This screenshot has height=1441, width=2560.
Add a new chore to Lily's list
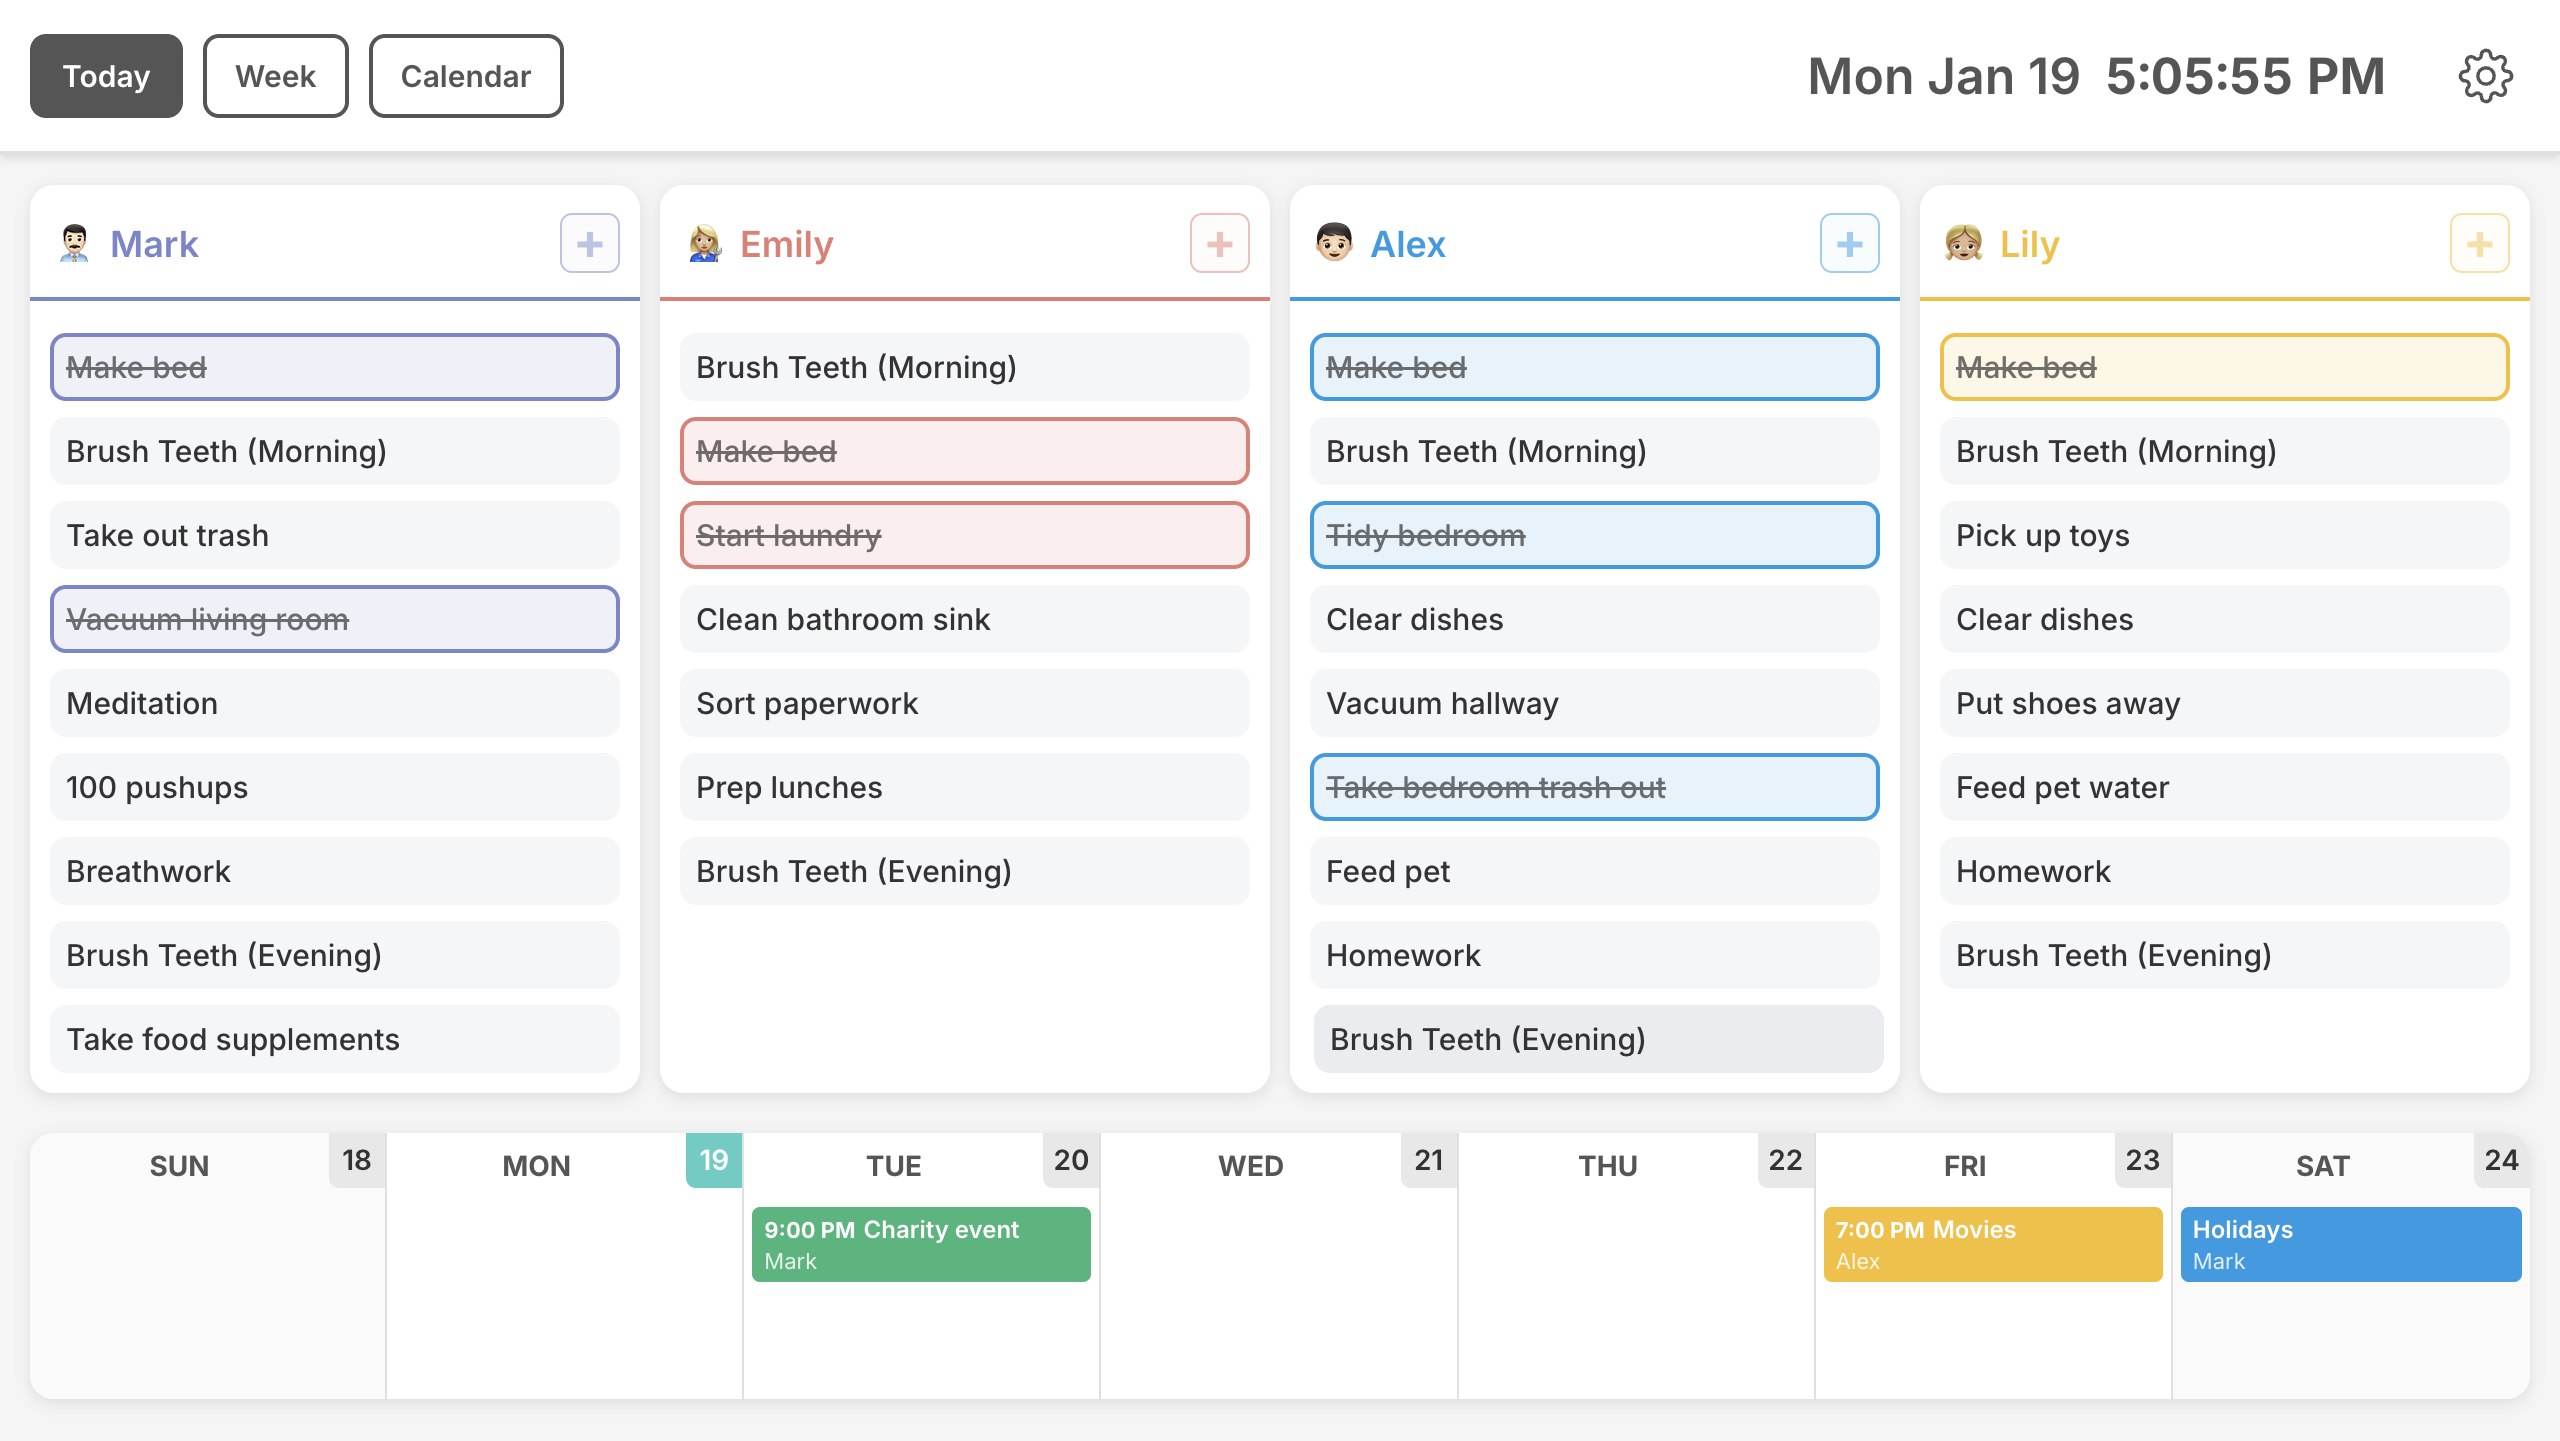coord(2479,244)
